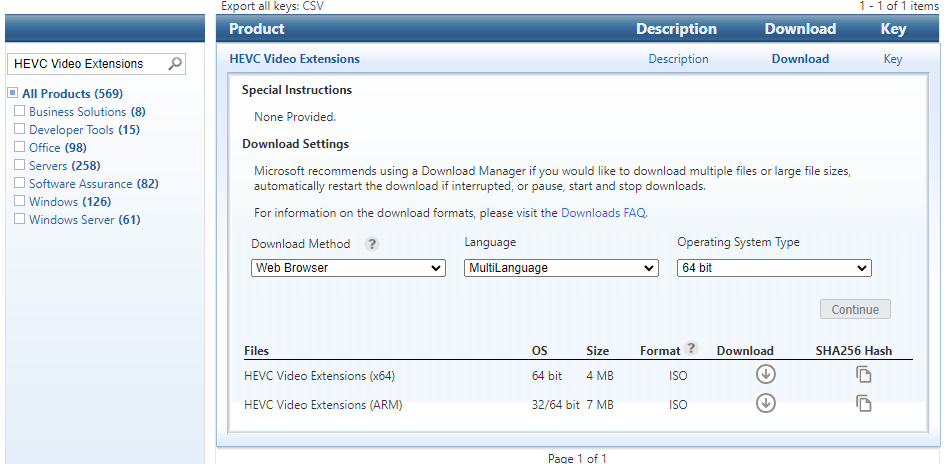Check the Office filter checkbox
Image resolution: width=948 pixels, height=464 pixels.
click(x=19, y=147)
